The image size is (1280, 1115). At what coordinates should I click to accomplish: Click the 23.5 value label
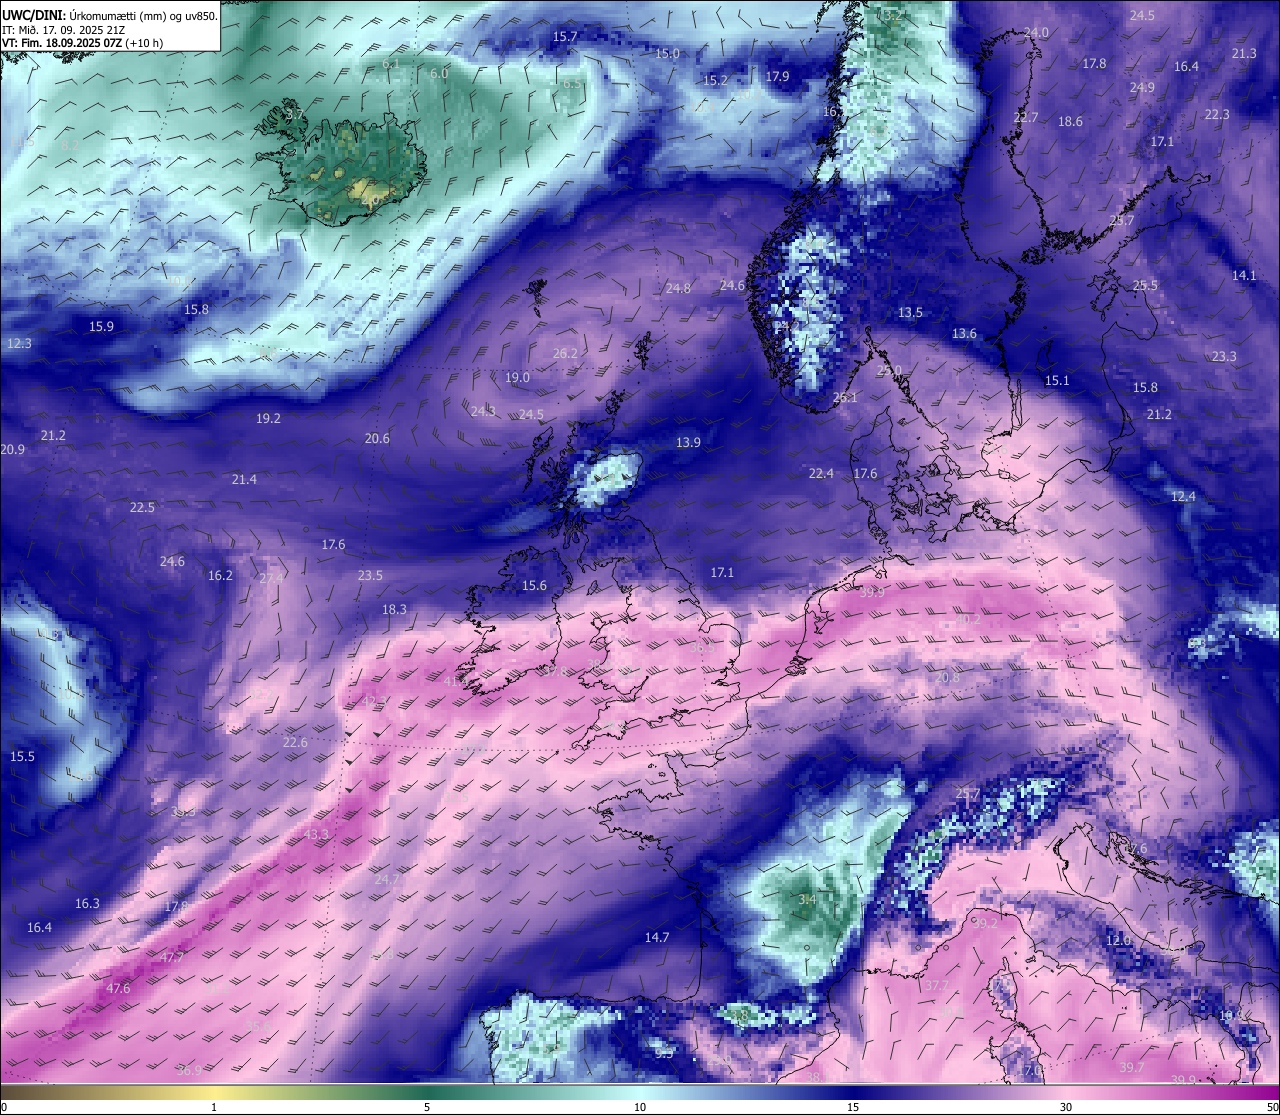tap(370, 576)
